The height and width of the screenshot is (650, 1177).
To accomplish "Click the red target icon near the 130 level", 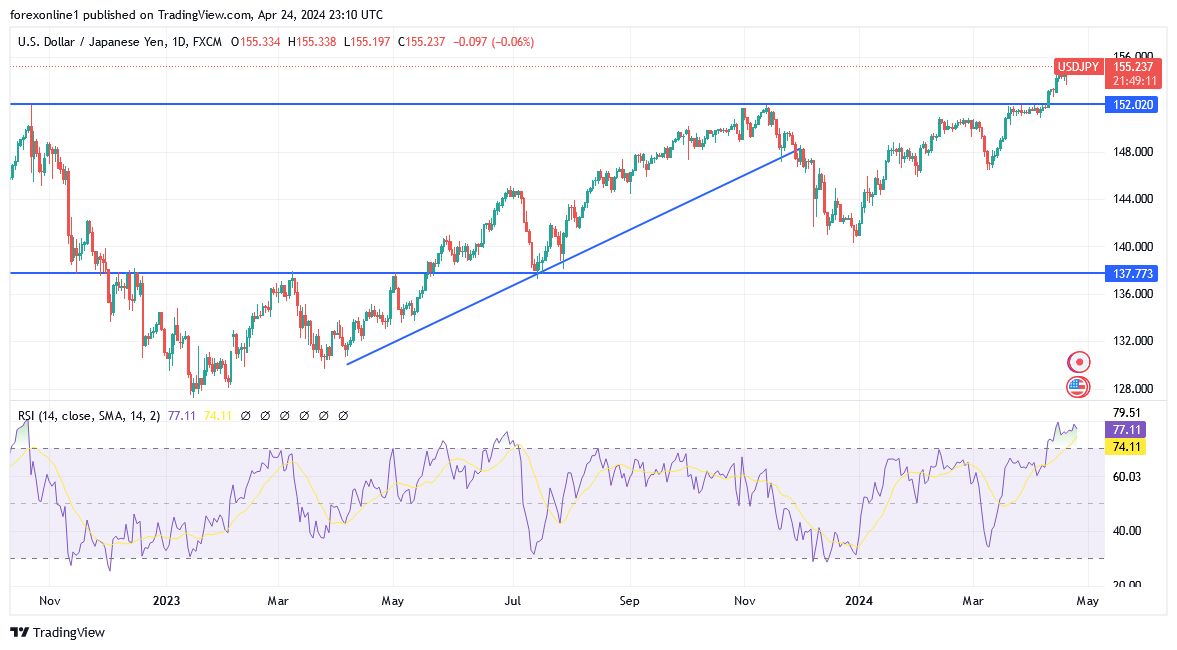I will click(1080, 360).
